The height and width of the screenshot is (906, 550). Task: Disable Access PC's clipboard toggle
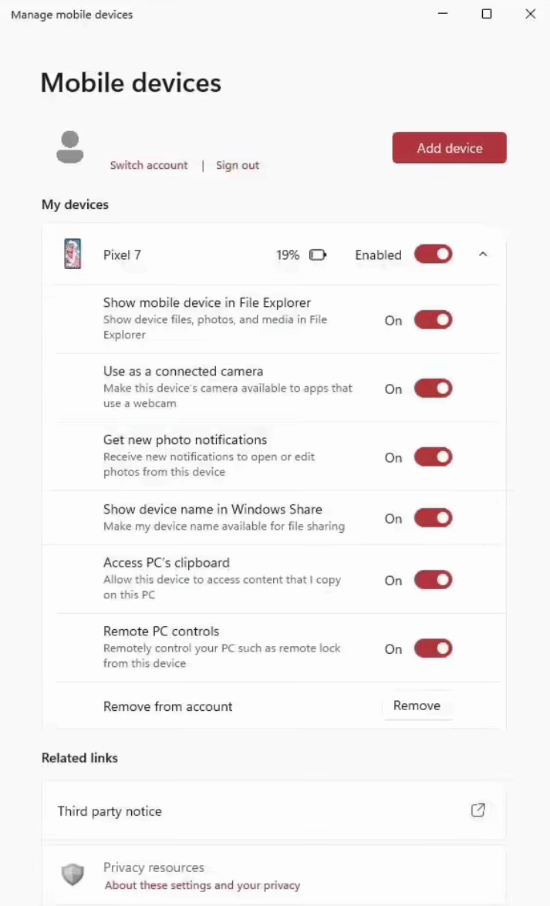[433, 580]
